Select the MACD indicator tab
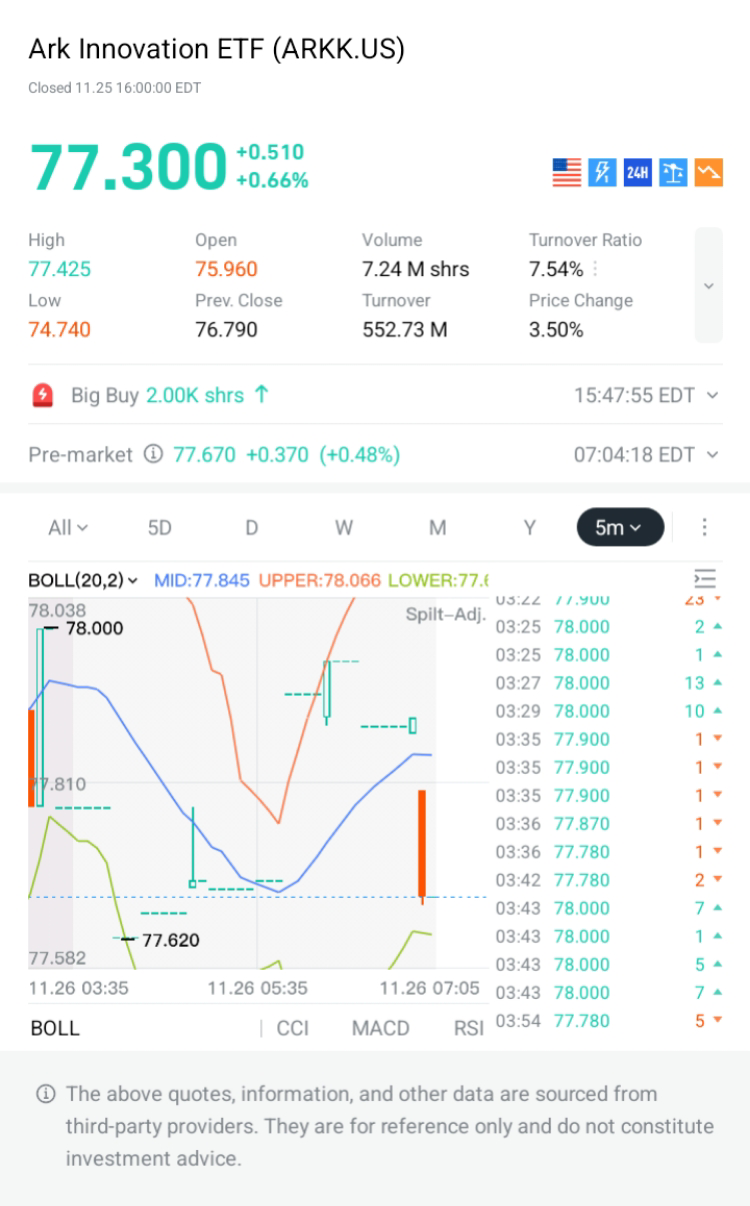Image resolution: width=750 pixels, height=1206 pixels. pyautogui.click(x=380, y=1028)
